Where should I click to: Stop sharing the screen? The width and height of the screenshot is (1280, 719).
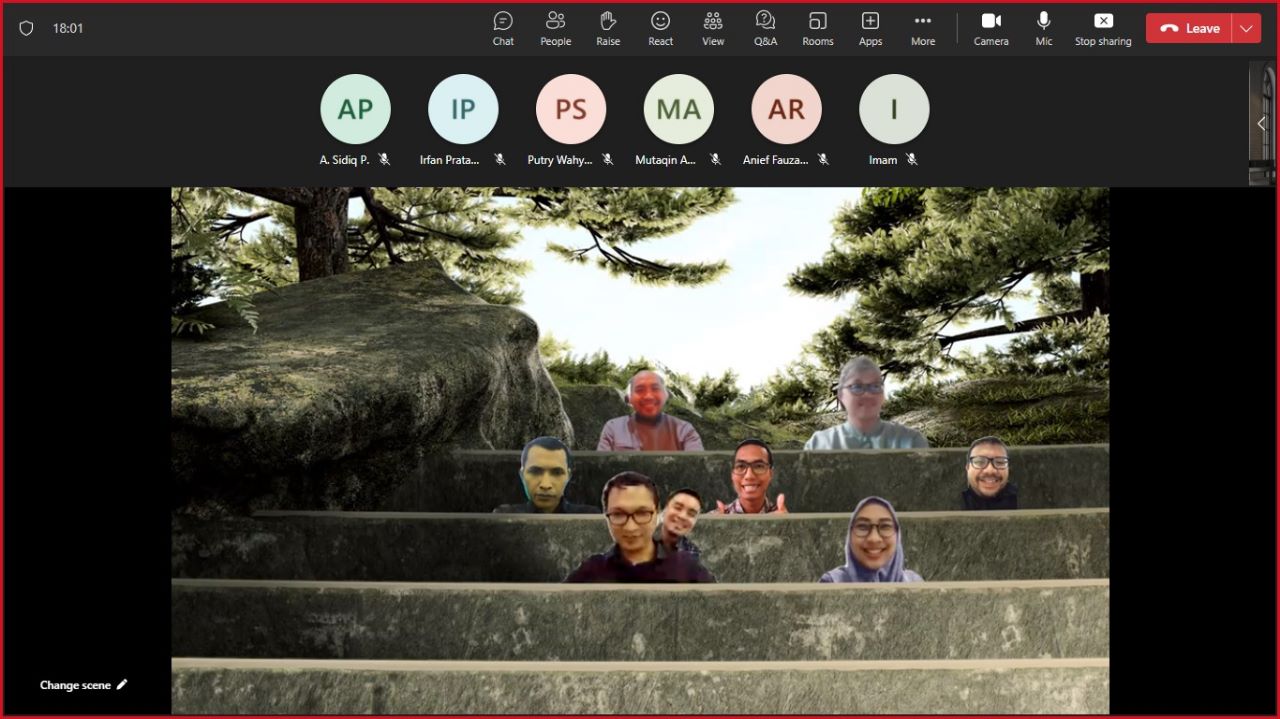coord(1103,28)
